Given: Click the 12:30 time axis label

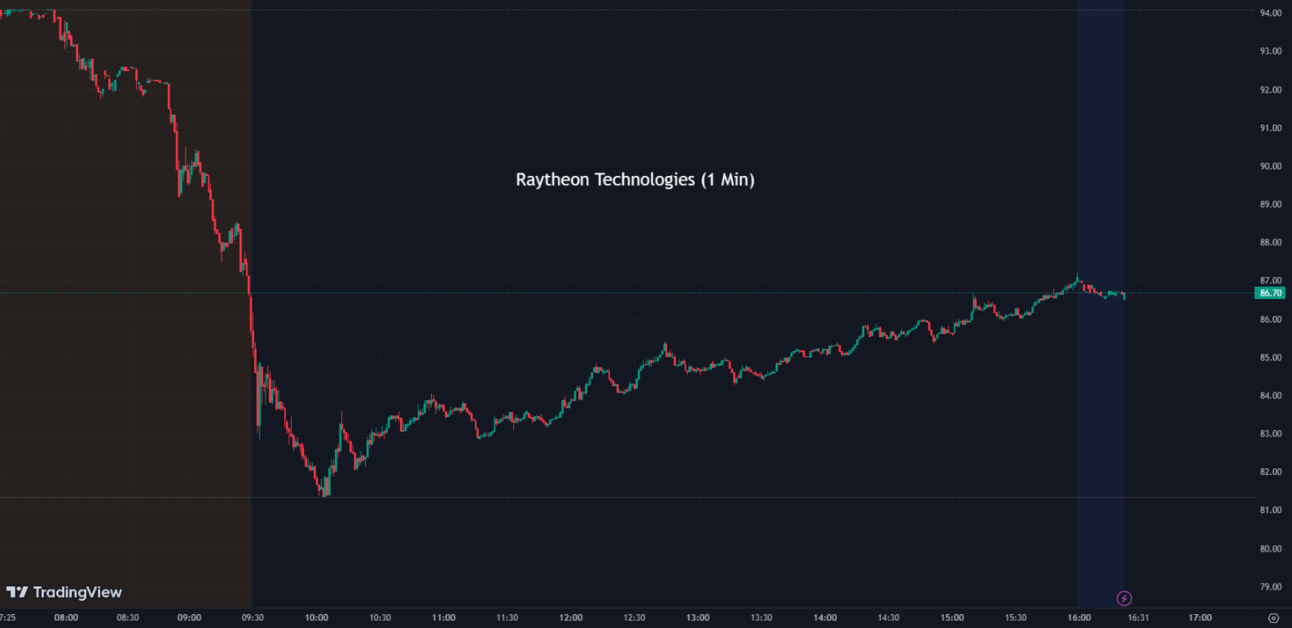Looking at the screenshot, I should 634,618.
